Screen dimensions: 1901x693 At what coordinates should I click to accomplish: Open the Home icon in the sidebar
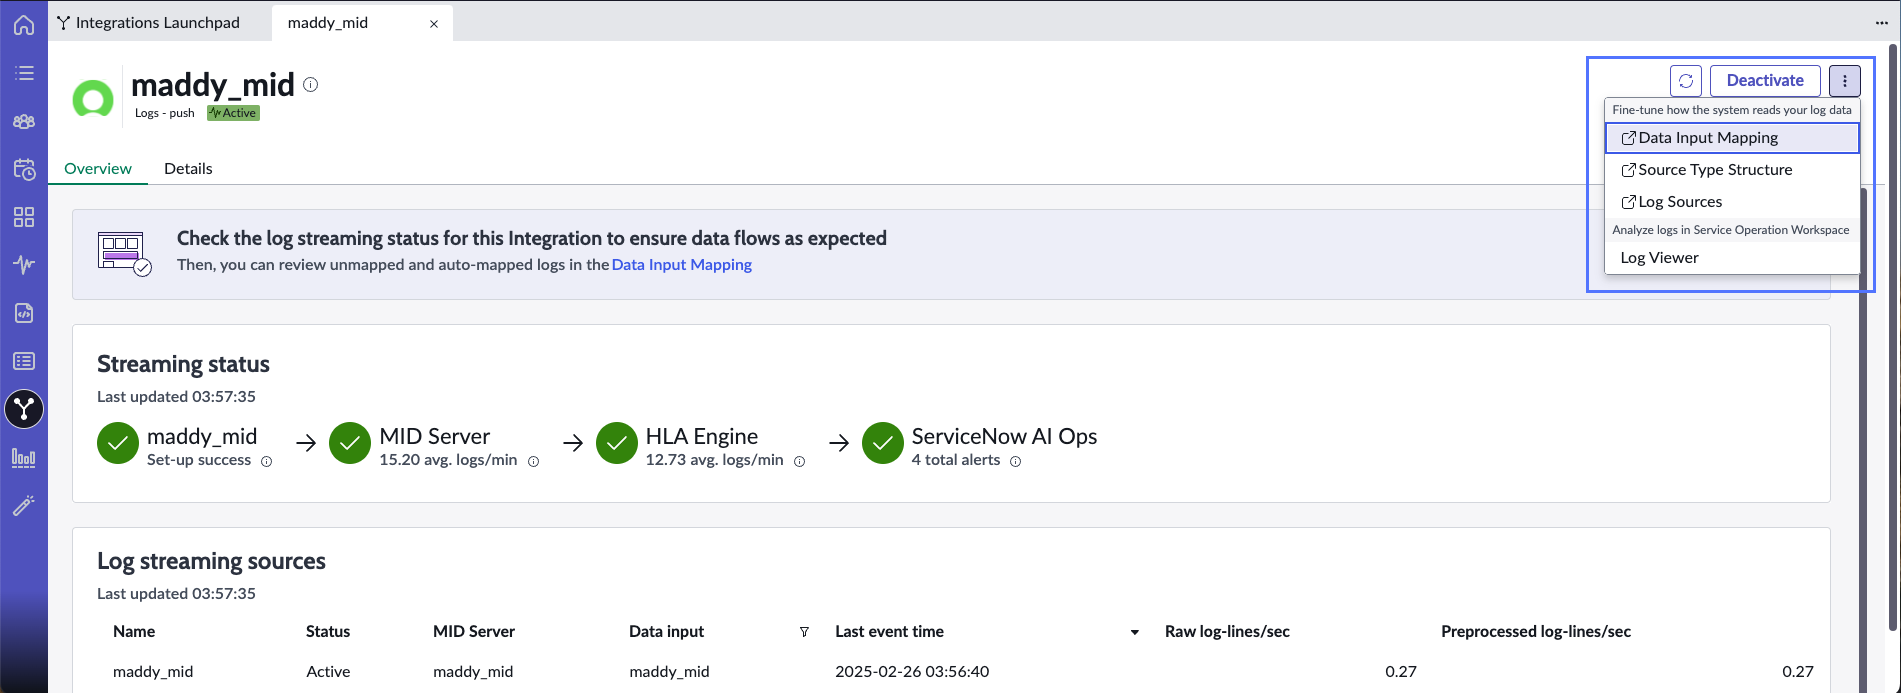point(24,25)
